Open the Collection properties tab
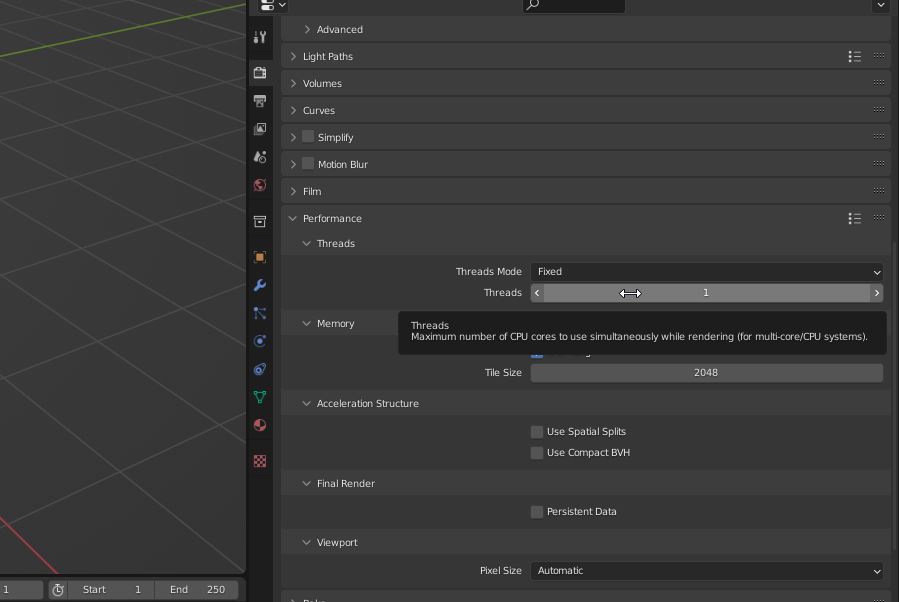The image size is (899, 602). pos(260,221)
